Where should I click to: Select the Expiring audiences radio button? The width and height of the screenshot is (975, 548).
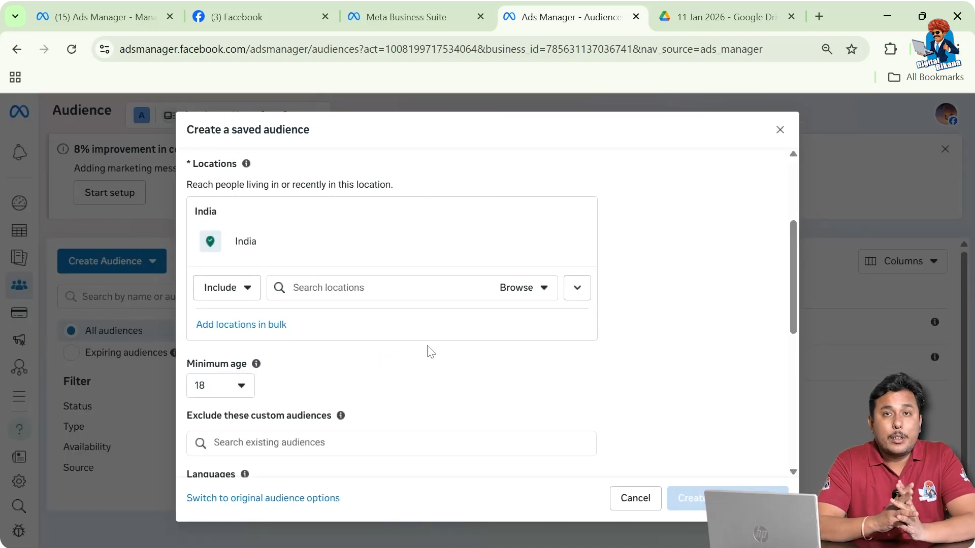point(71,353)
